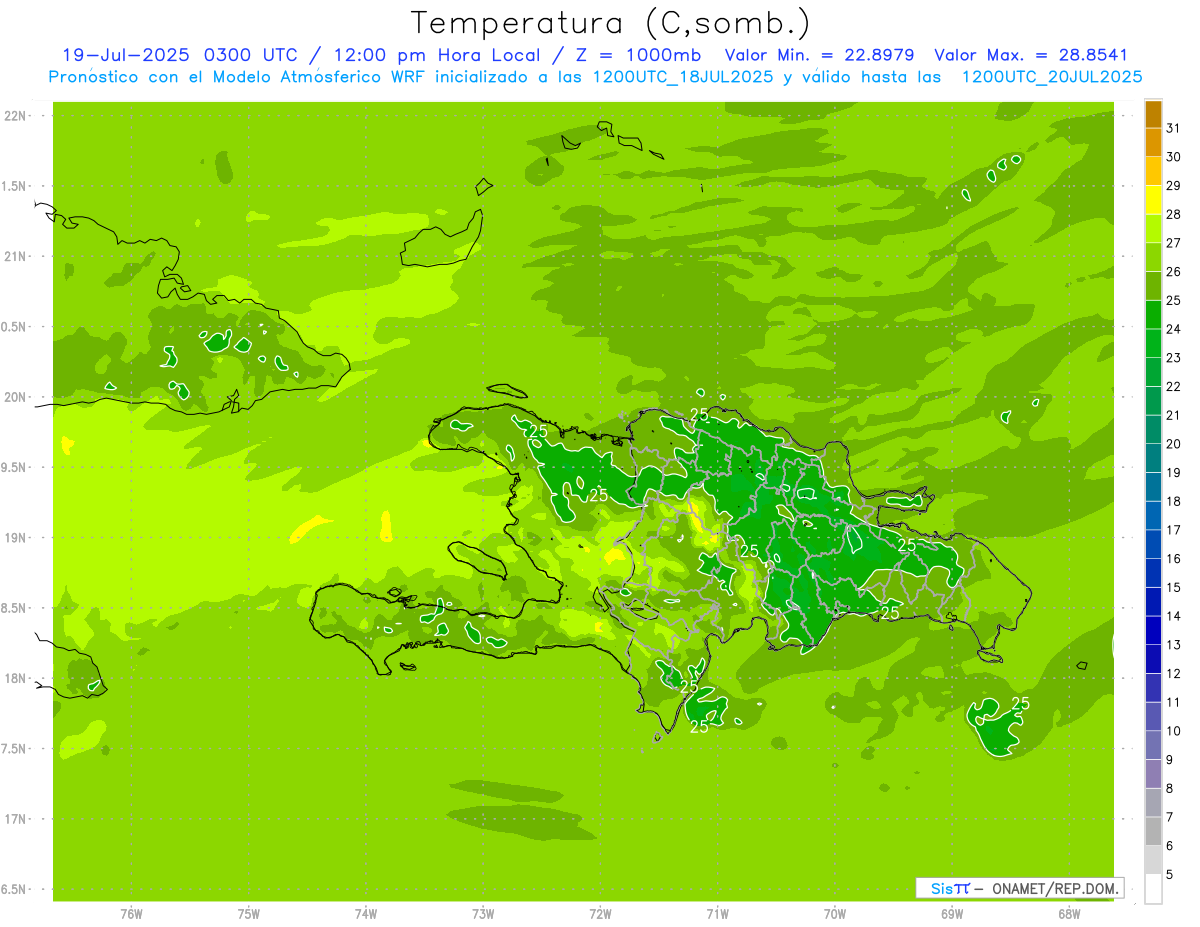The height and width of the screenshot is (927, 1200).
Task: Click the "76W" longitude axis label
Action: 131,914
